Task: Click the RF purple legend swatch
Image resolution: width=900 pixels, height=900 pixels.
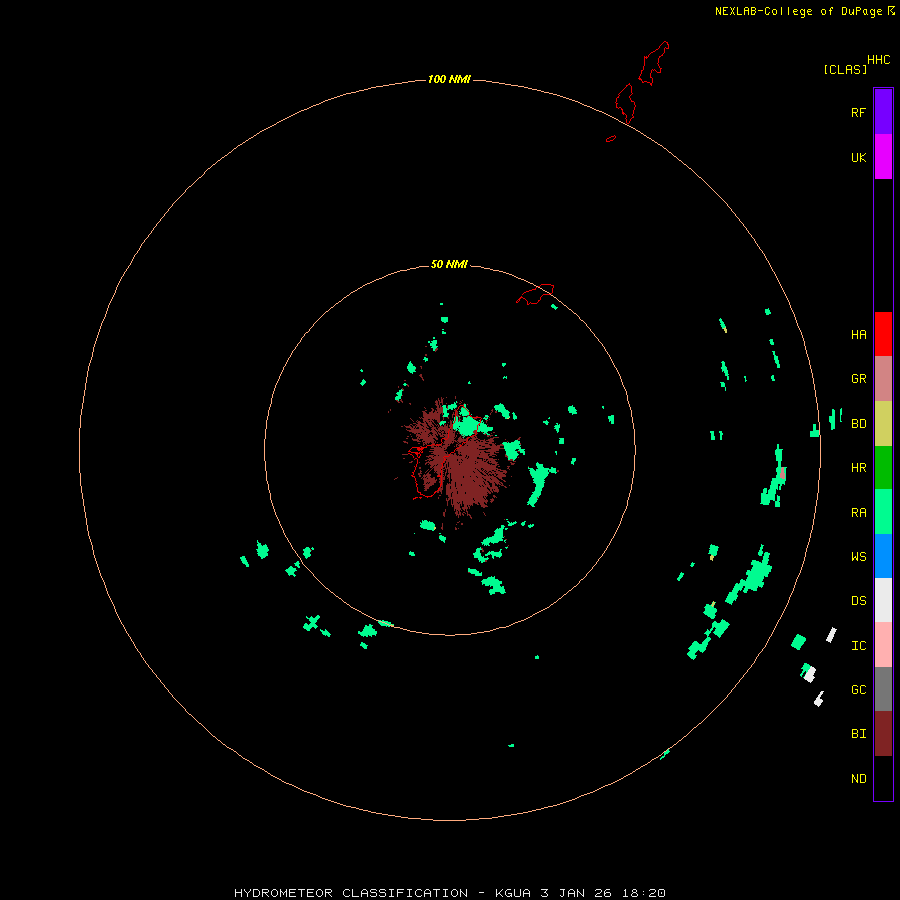Action: click(883, 112)
